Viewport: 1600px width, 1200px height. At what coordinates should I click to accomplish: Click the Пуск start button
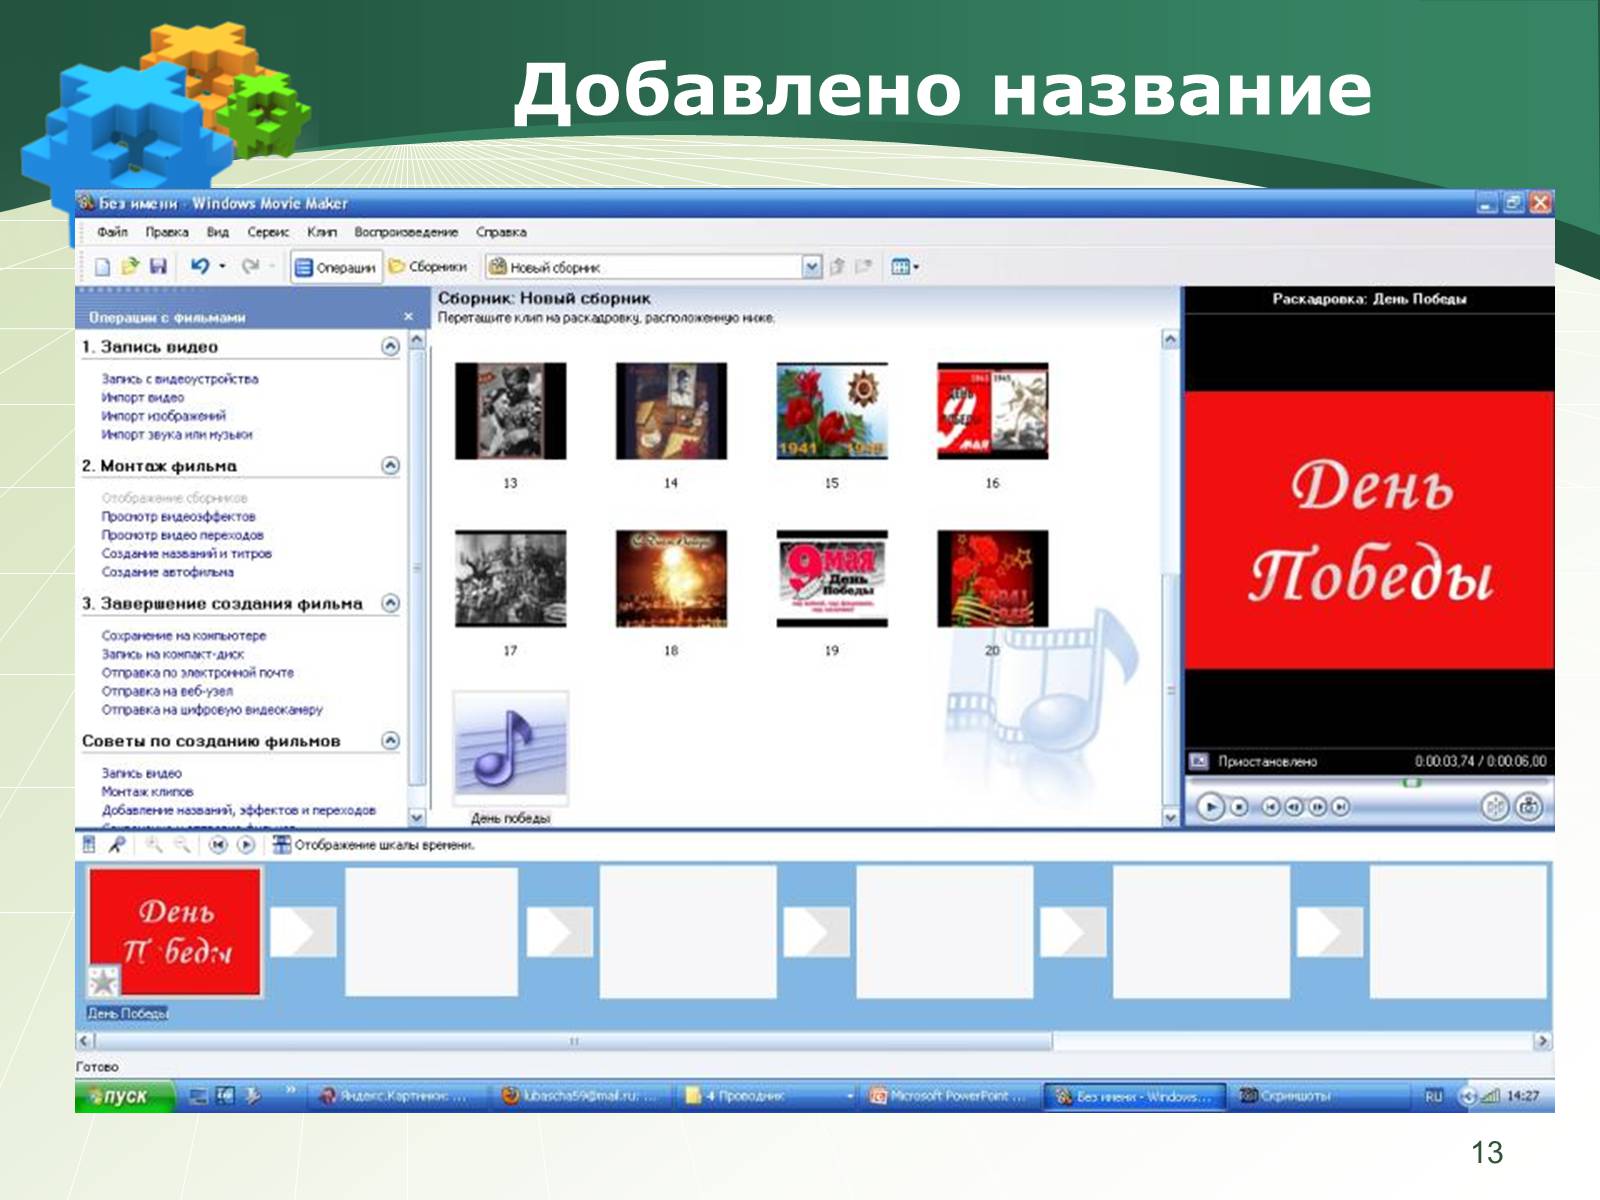pyautogui.click(x=124, y=1096)
